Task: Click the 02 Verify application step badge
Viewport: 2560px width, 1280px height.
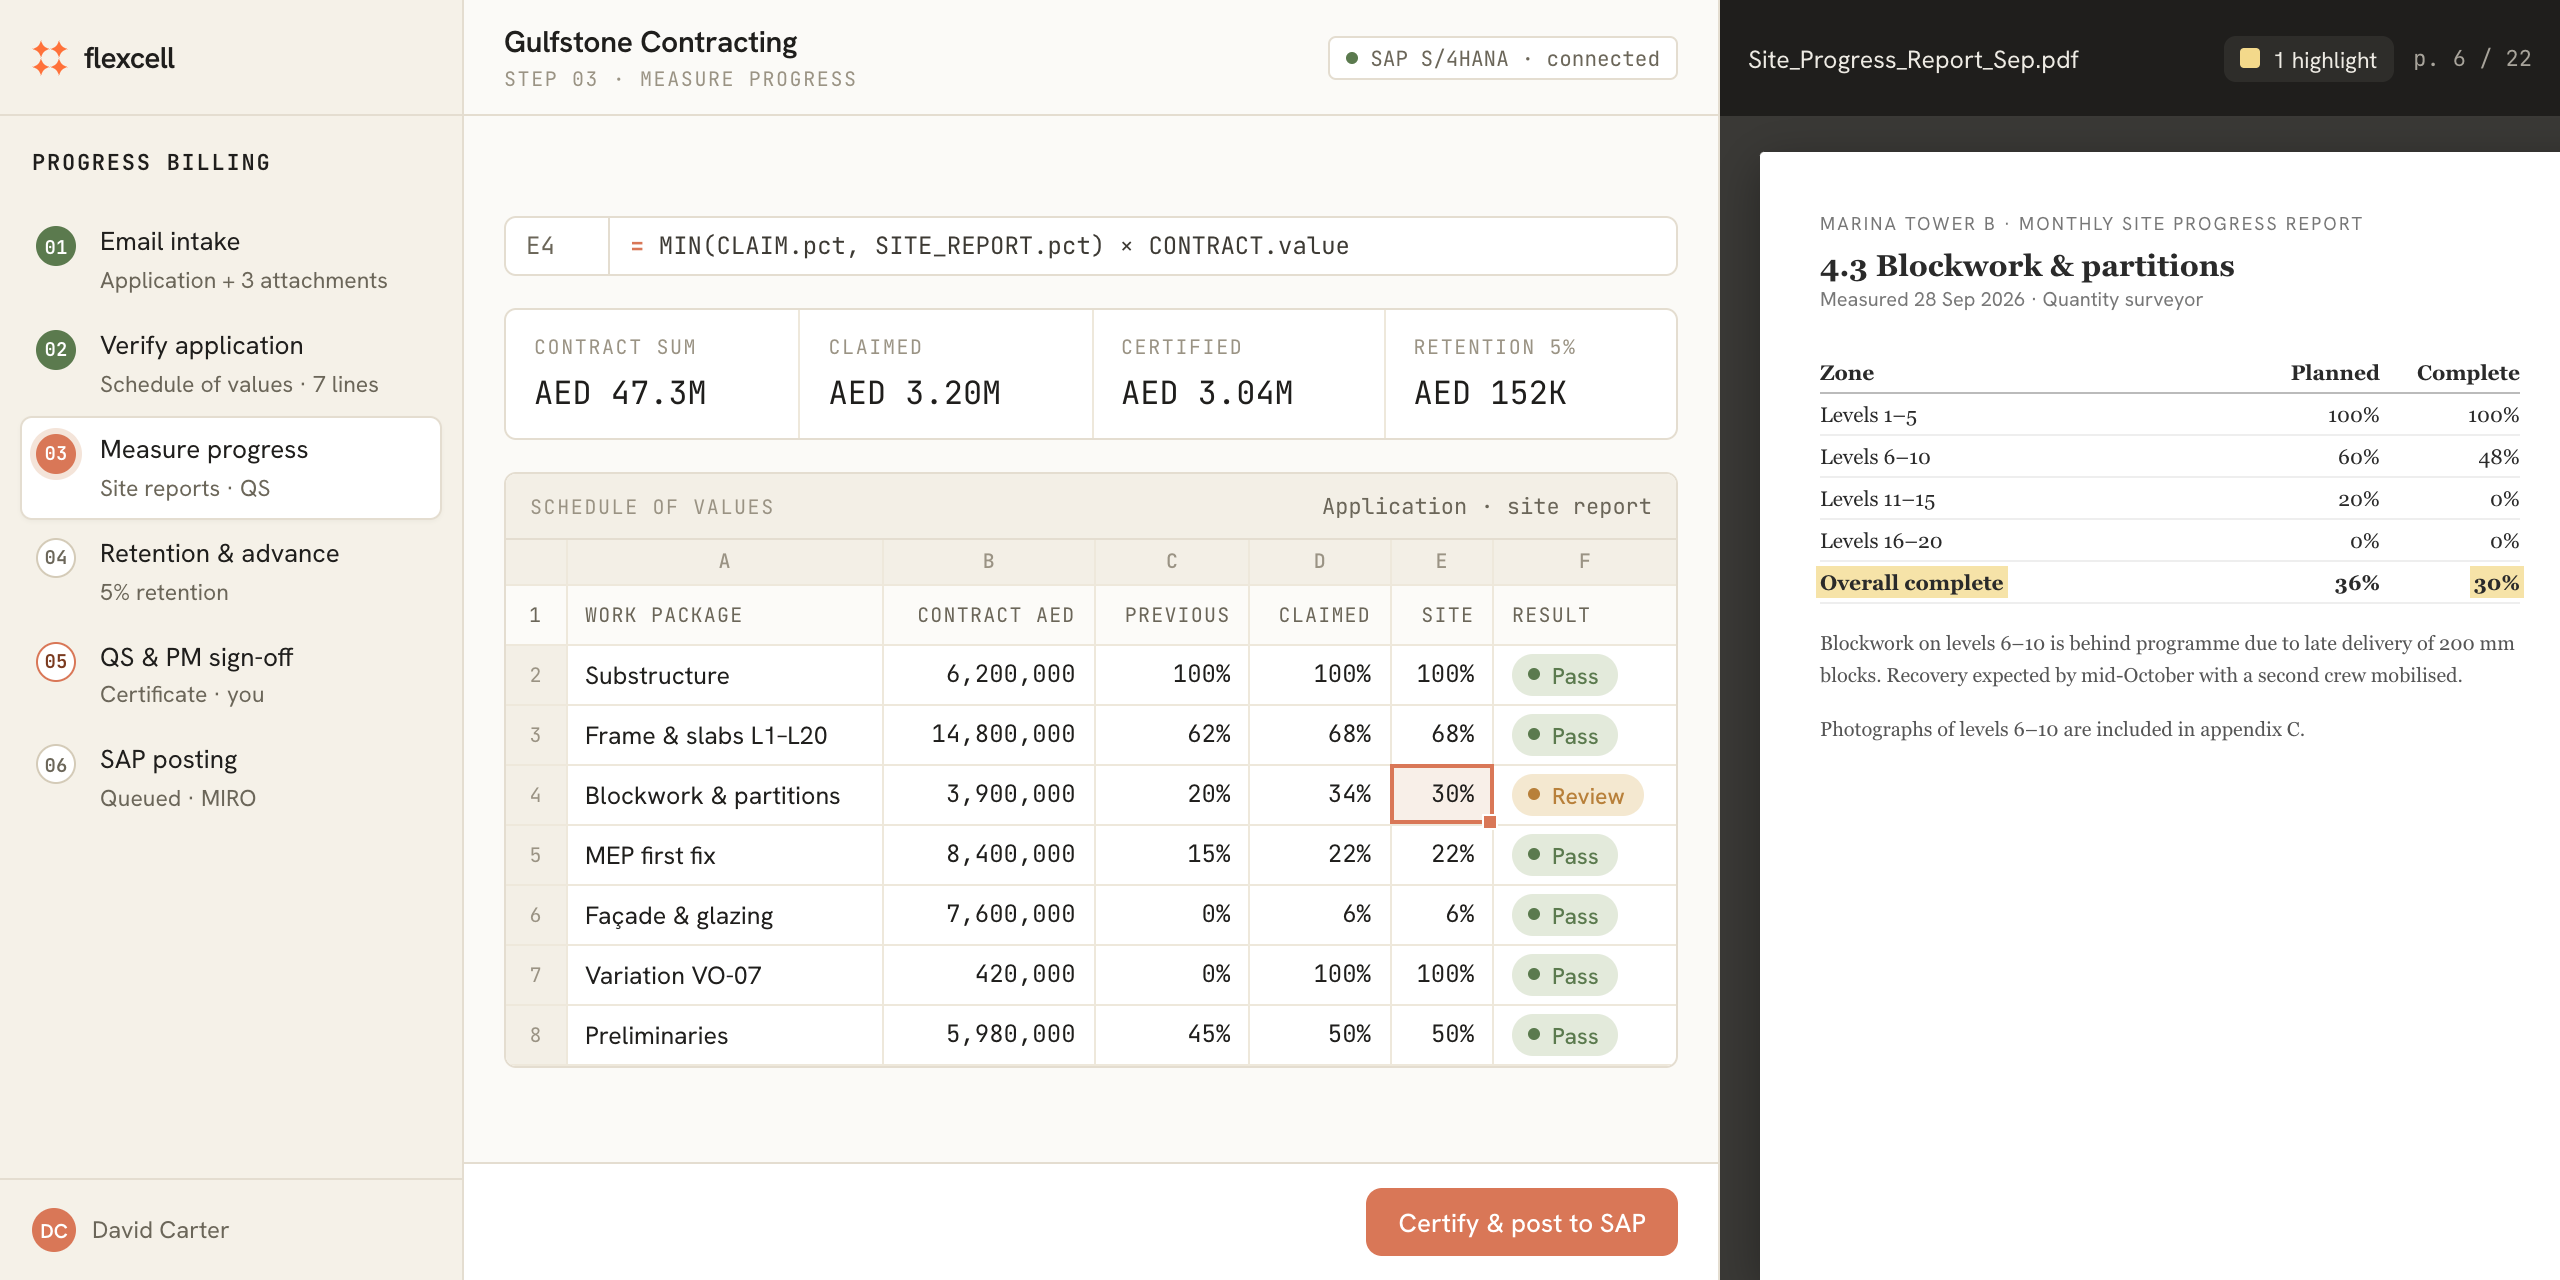Action: [x=56, y=350]
